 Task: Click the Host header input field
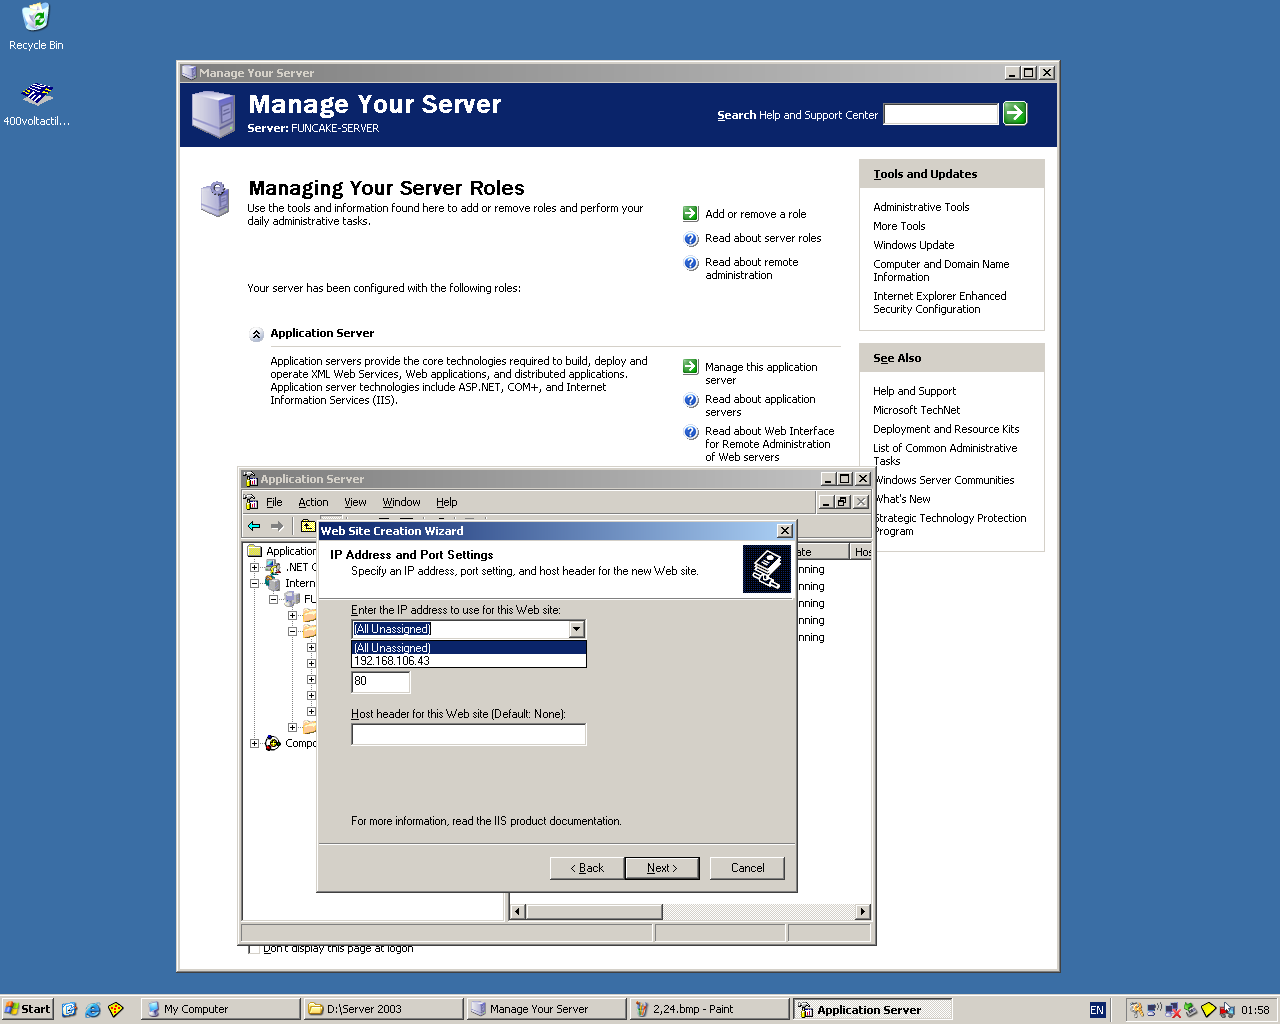469,735
